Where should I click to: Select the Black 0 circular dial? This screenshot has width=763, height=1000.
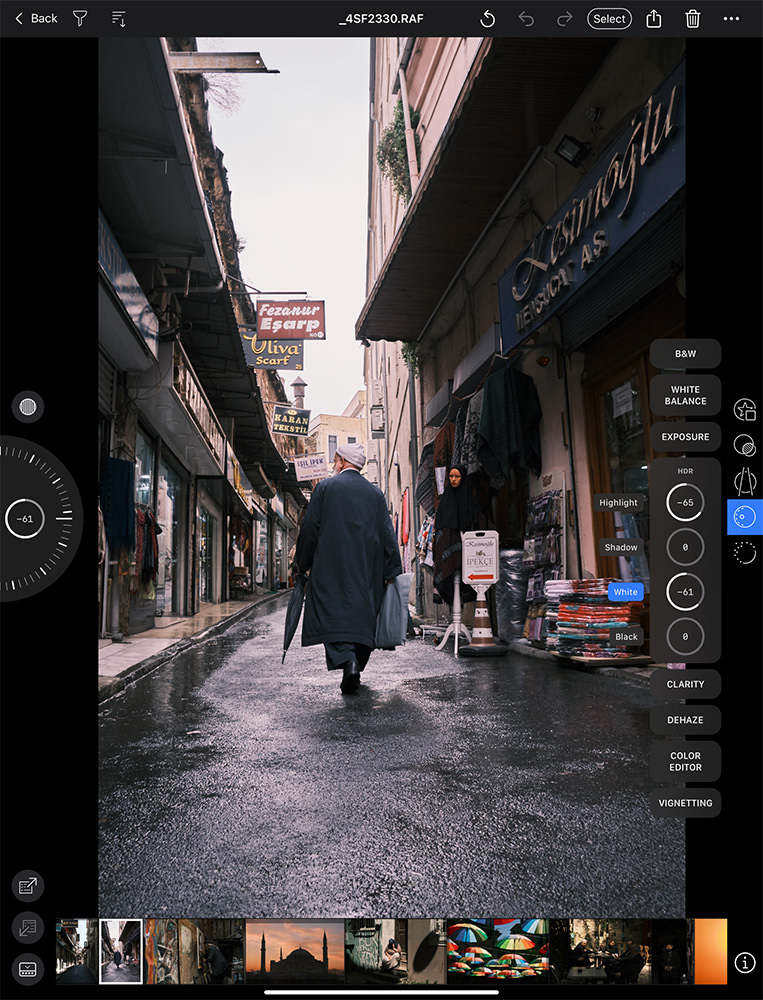tap(685, 636)
